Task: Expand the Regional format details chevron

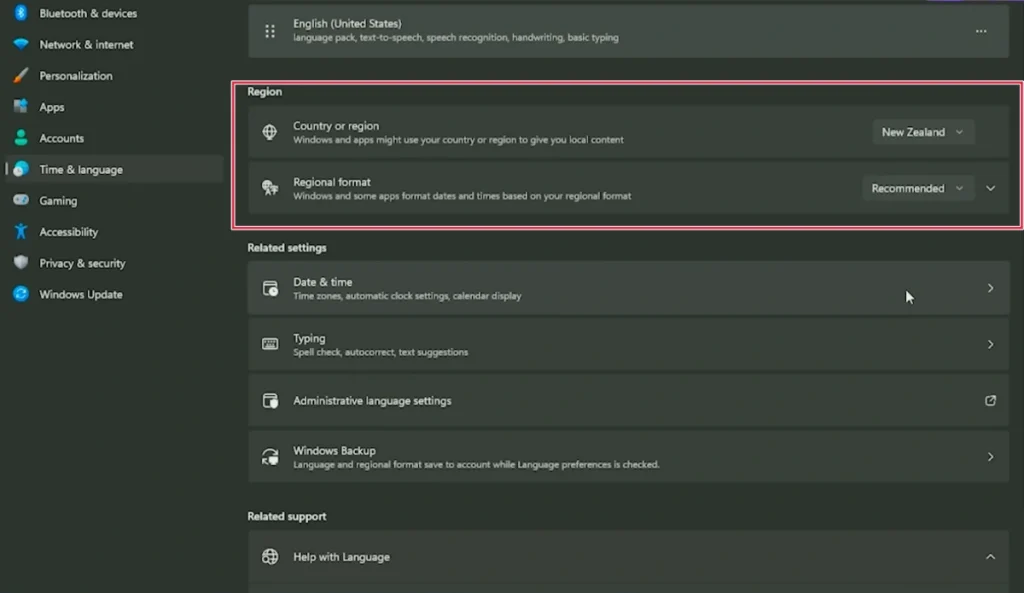Action: tap(990, 188)
